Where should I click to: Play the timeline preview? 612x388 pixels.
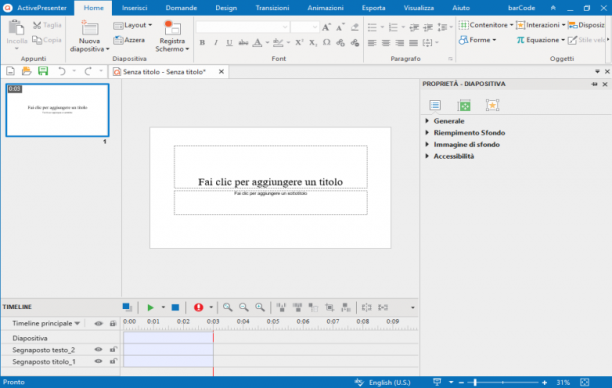(x=150, y=308)
